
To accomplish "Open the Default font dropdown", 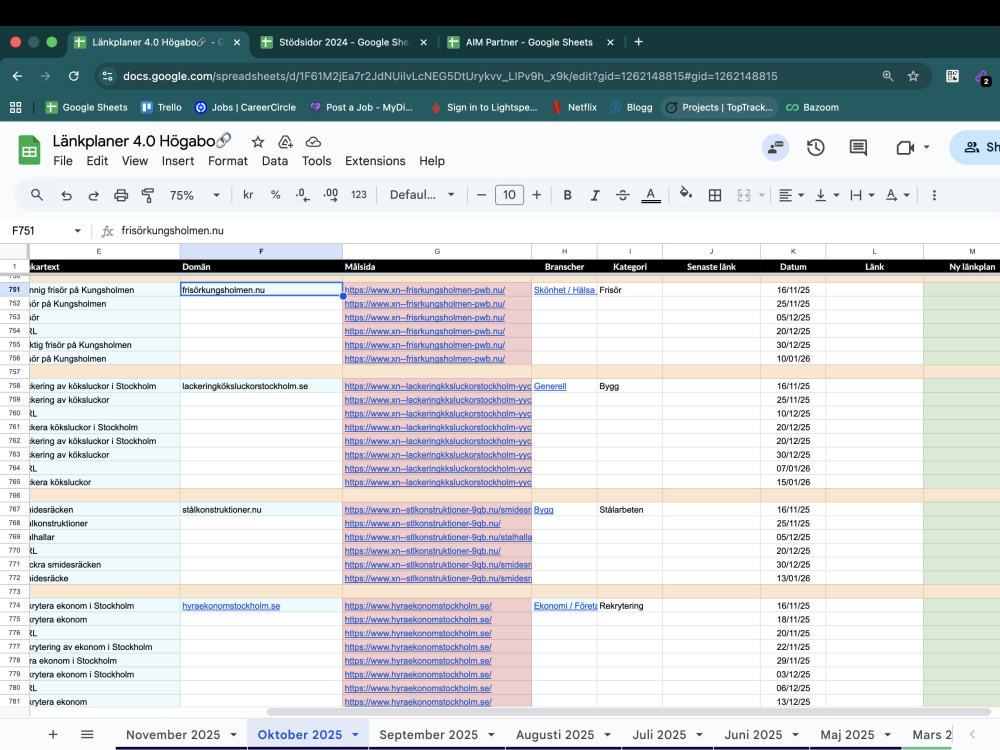I will tap(422, 195).
